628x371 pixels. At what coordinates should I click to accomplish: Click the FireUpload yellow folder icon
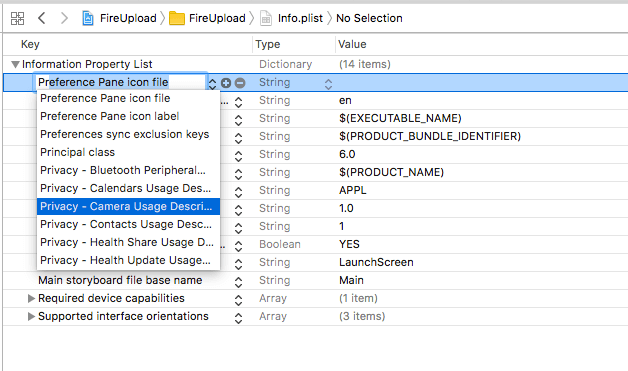tap(177, 18)
